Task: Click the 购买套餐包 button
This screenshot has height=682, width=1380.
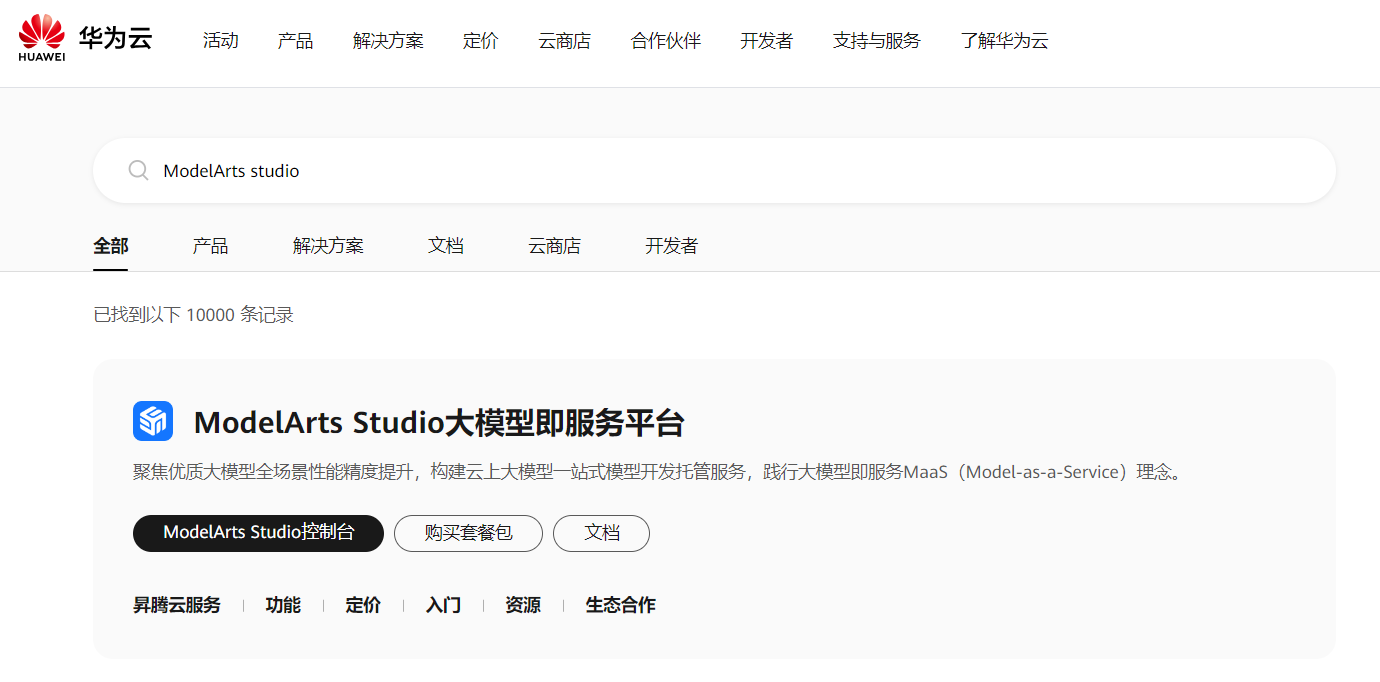Action: (468, 533)
